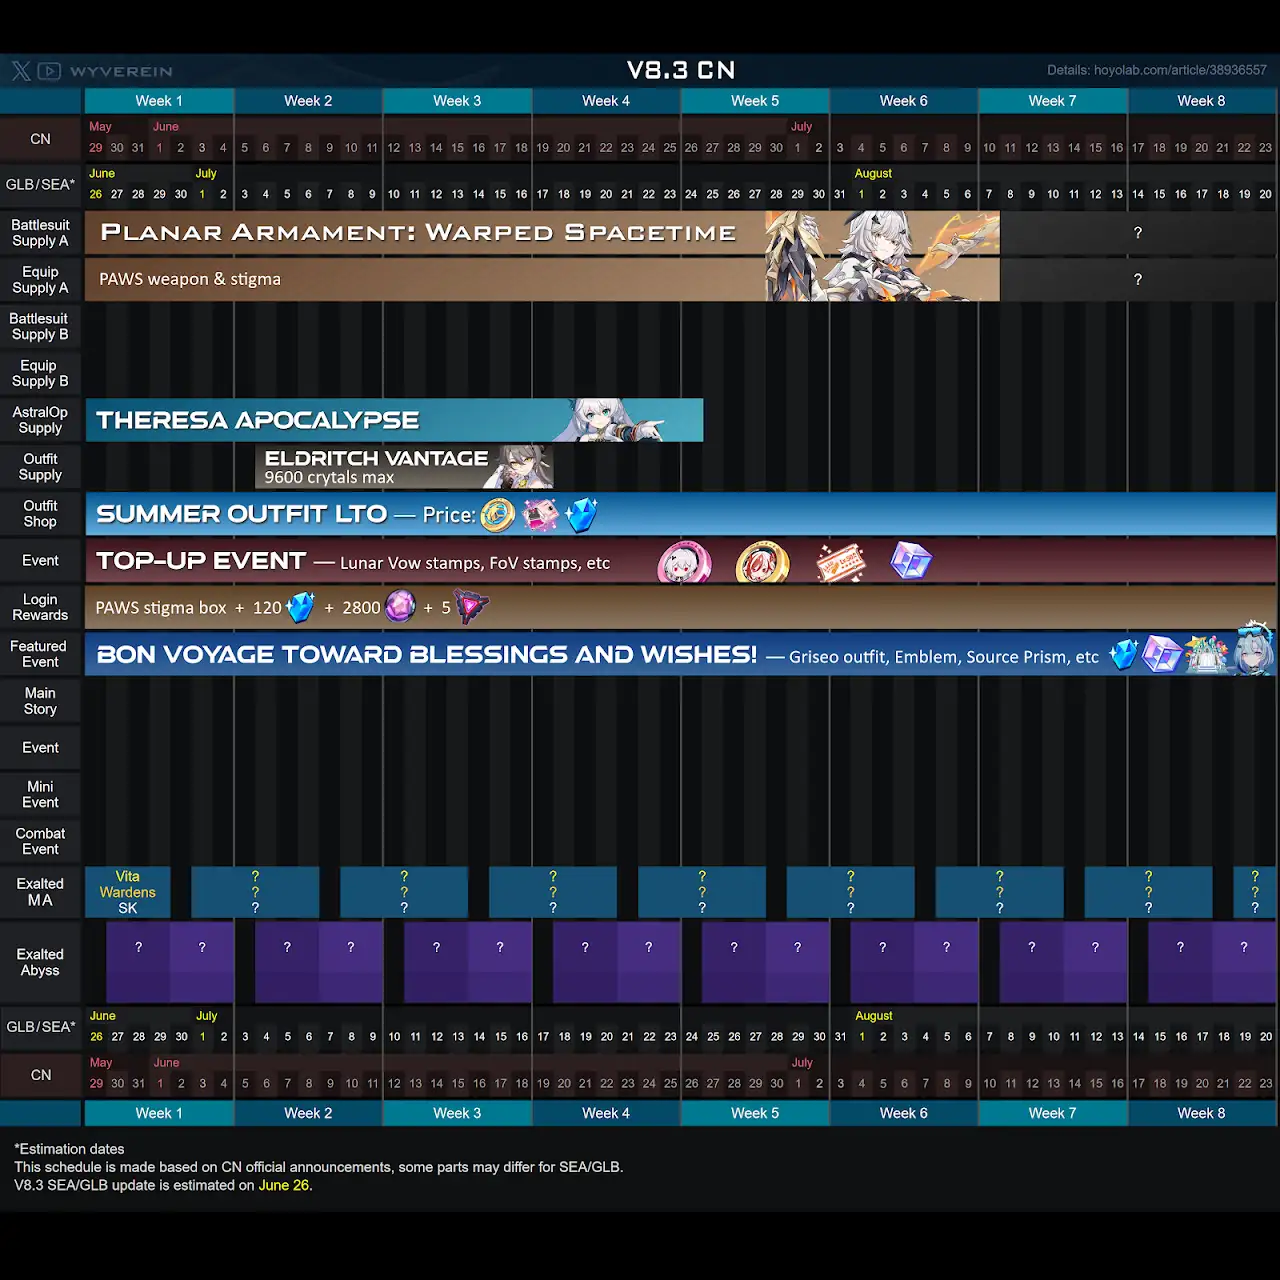Click the gold FoV stamp icon

click(x=762, y=562)
